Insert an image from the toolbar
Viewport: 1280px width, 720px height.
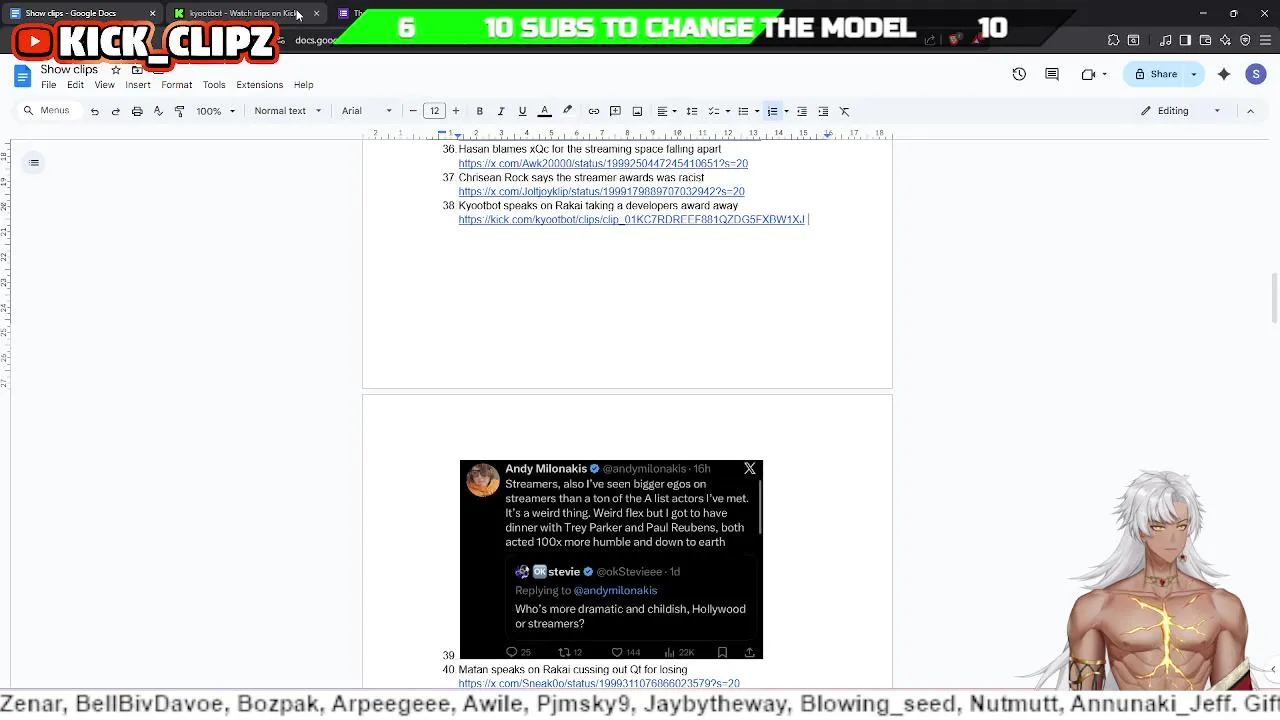tap(637, 111)
